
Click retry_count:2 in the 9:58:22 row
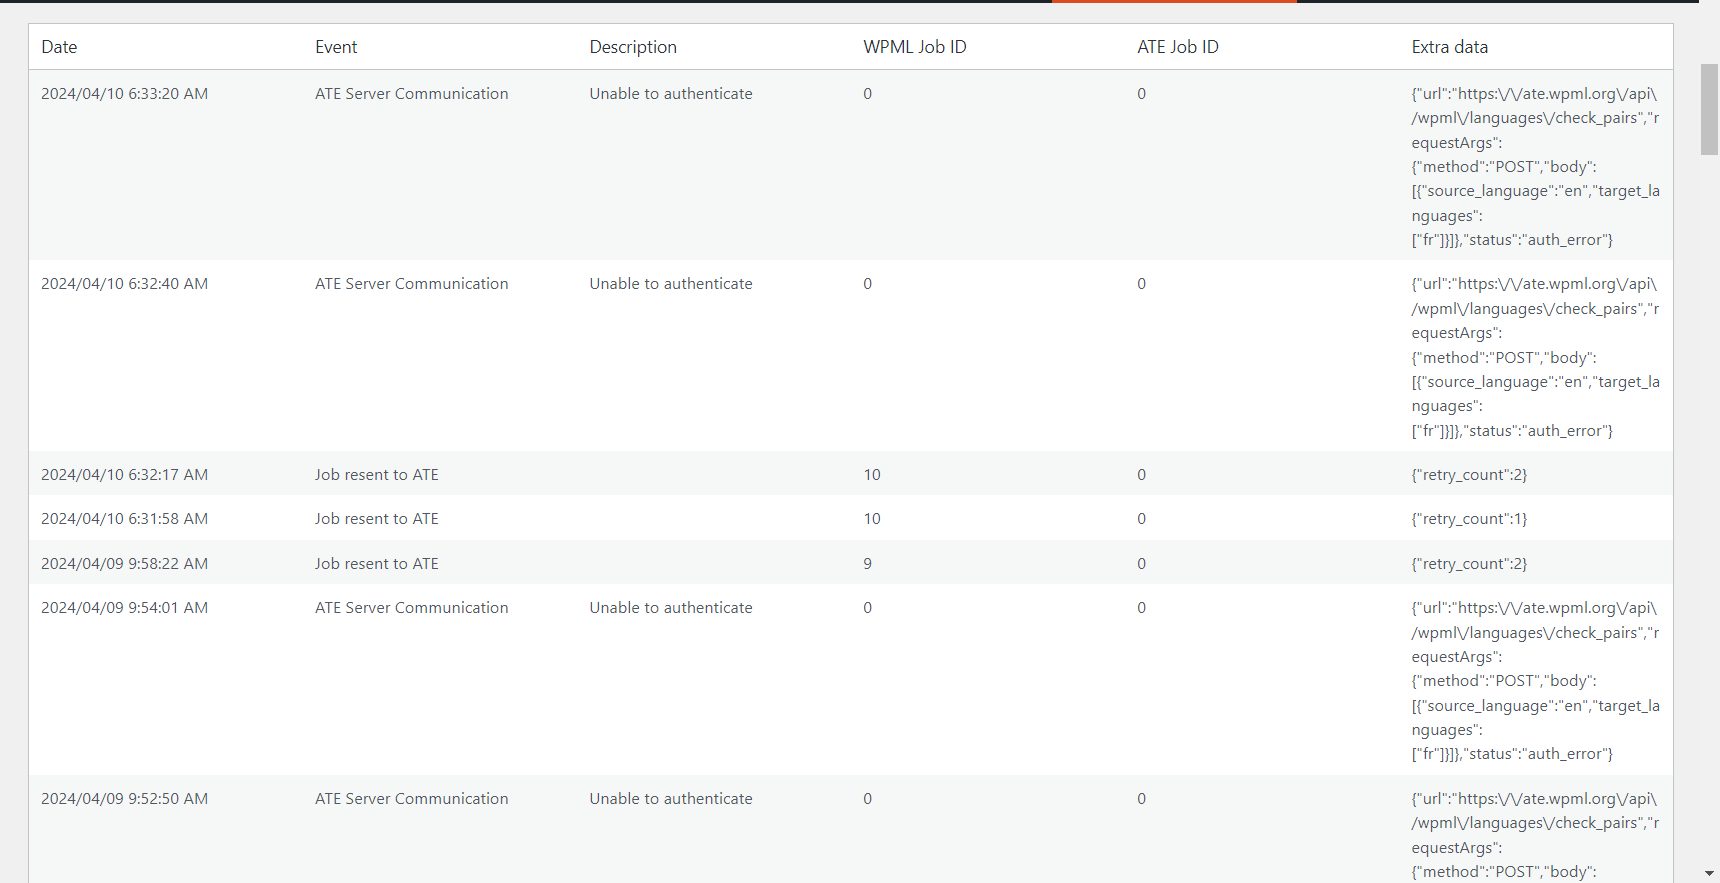(1469, 564)
